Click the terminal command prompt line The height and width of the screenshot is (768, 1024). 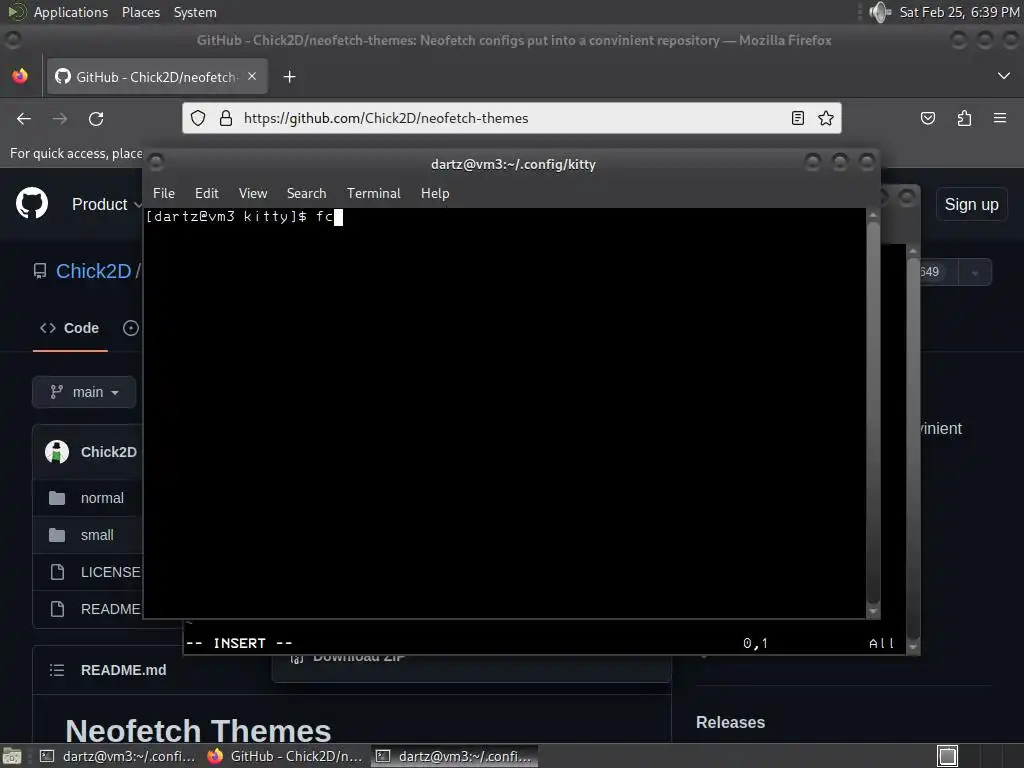[244, 216]
